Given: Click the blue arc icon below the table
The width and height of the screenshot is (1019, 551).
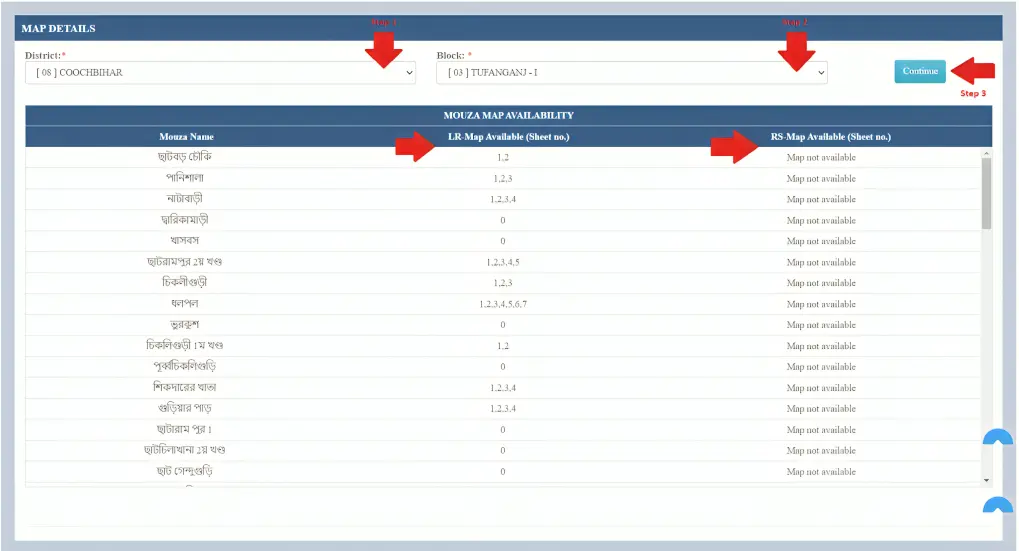Looking at the screenshot, I should [998, 505].
